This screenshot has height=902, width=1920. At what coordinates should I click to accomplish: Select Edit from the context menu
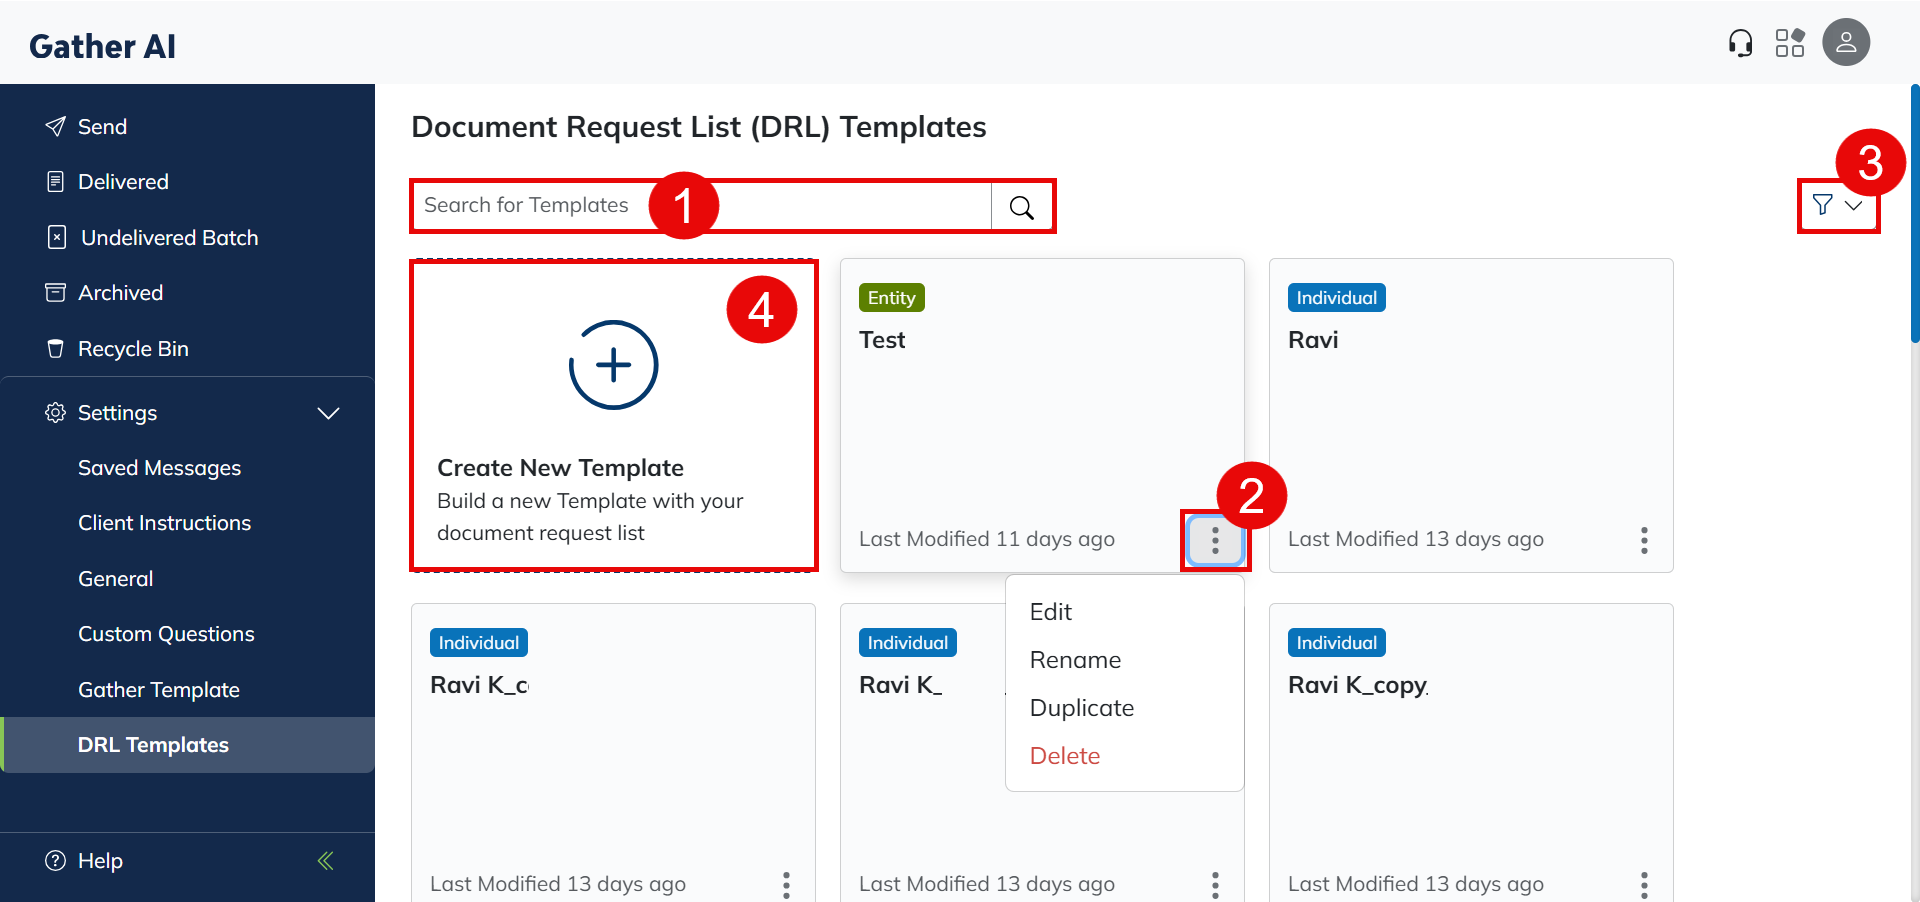[1050, 612]
